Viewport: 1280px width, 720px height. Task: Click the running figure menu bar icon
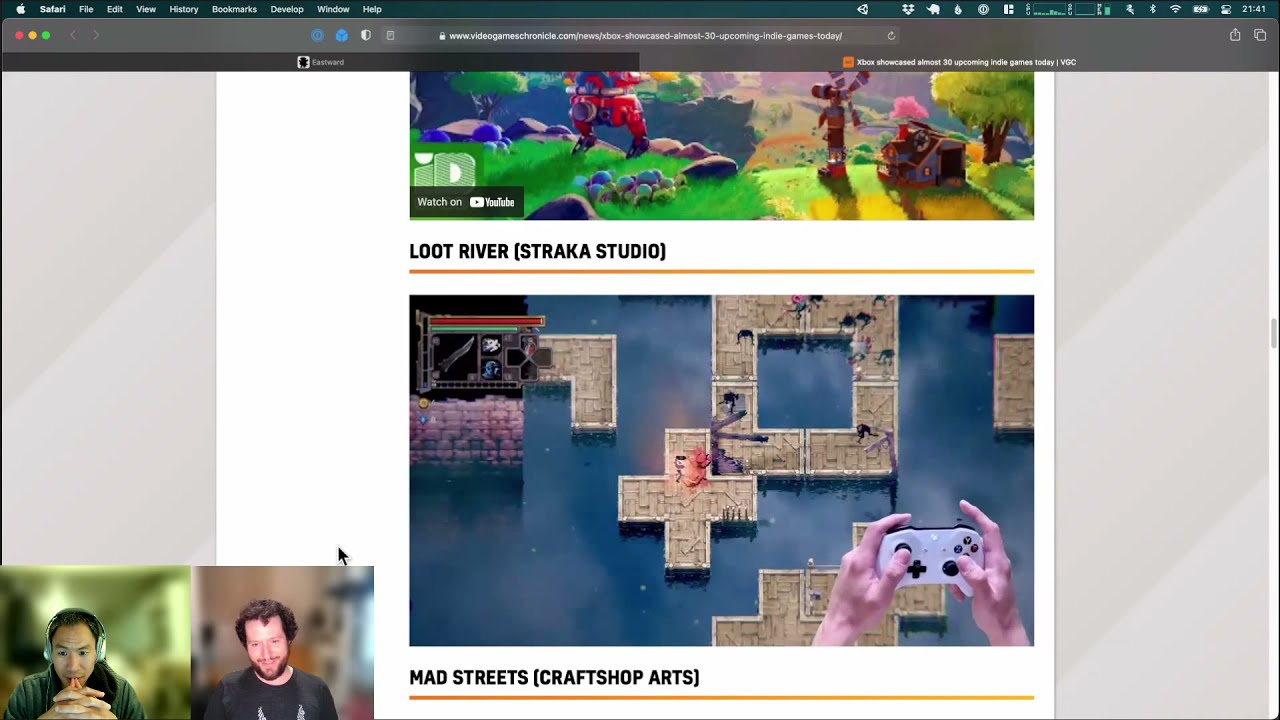[1129, 9]
